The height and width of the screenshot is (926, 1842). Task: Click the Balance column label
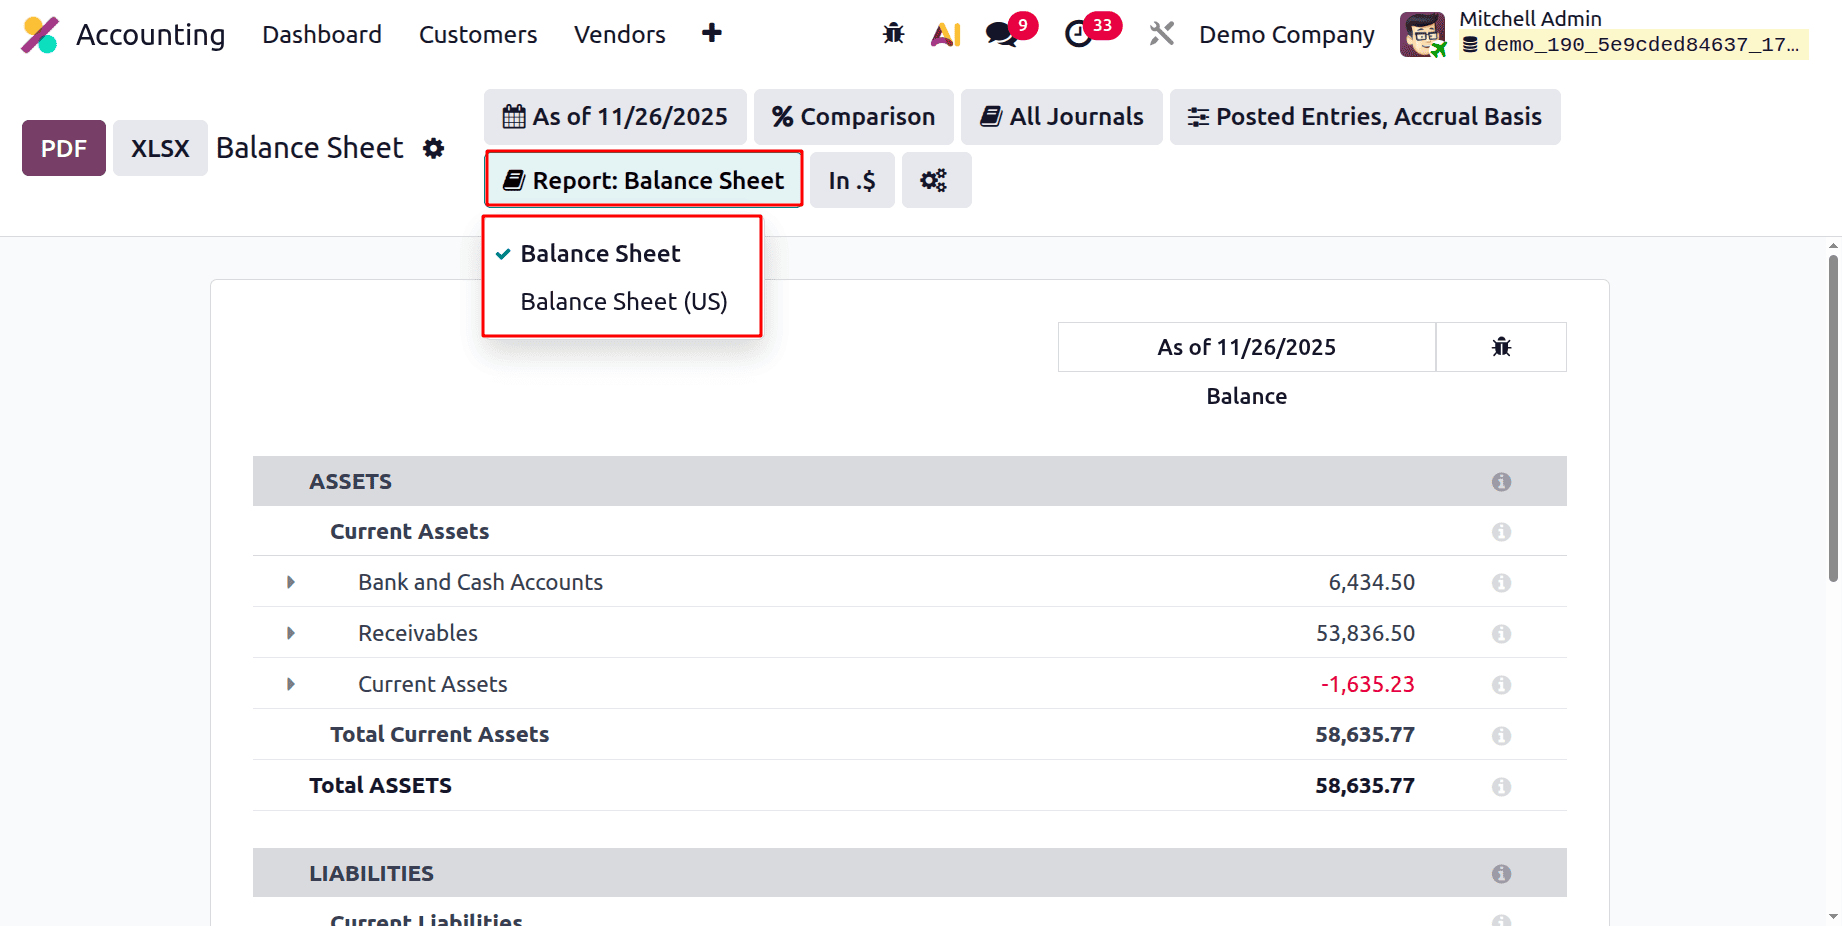[x=1247, y=396]
